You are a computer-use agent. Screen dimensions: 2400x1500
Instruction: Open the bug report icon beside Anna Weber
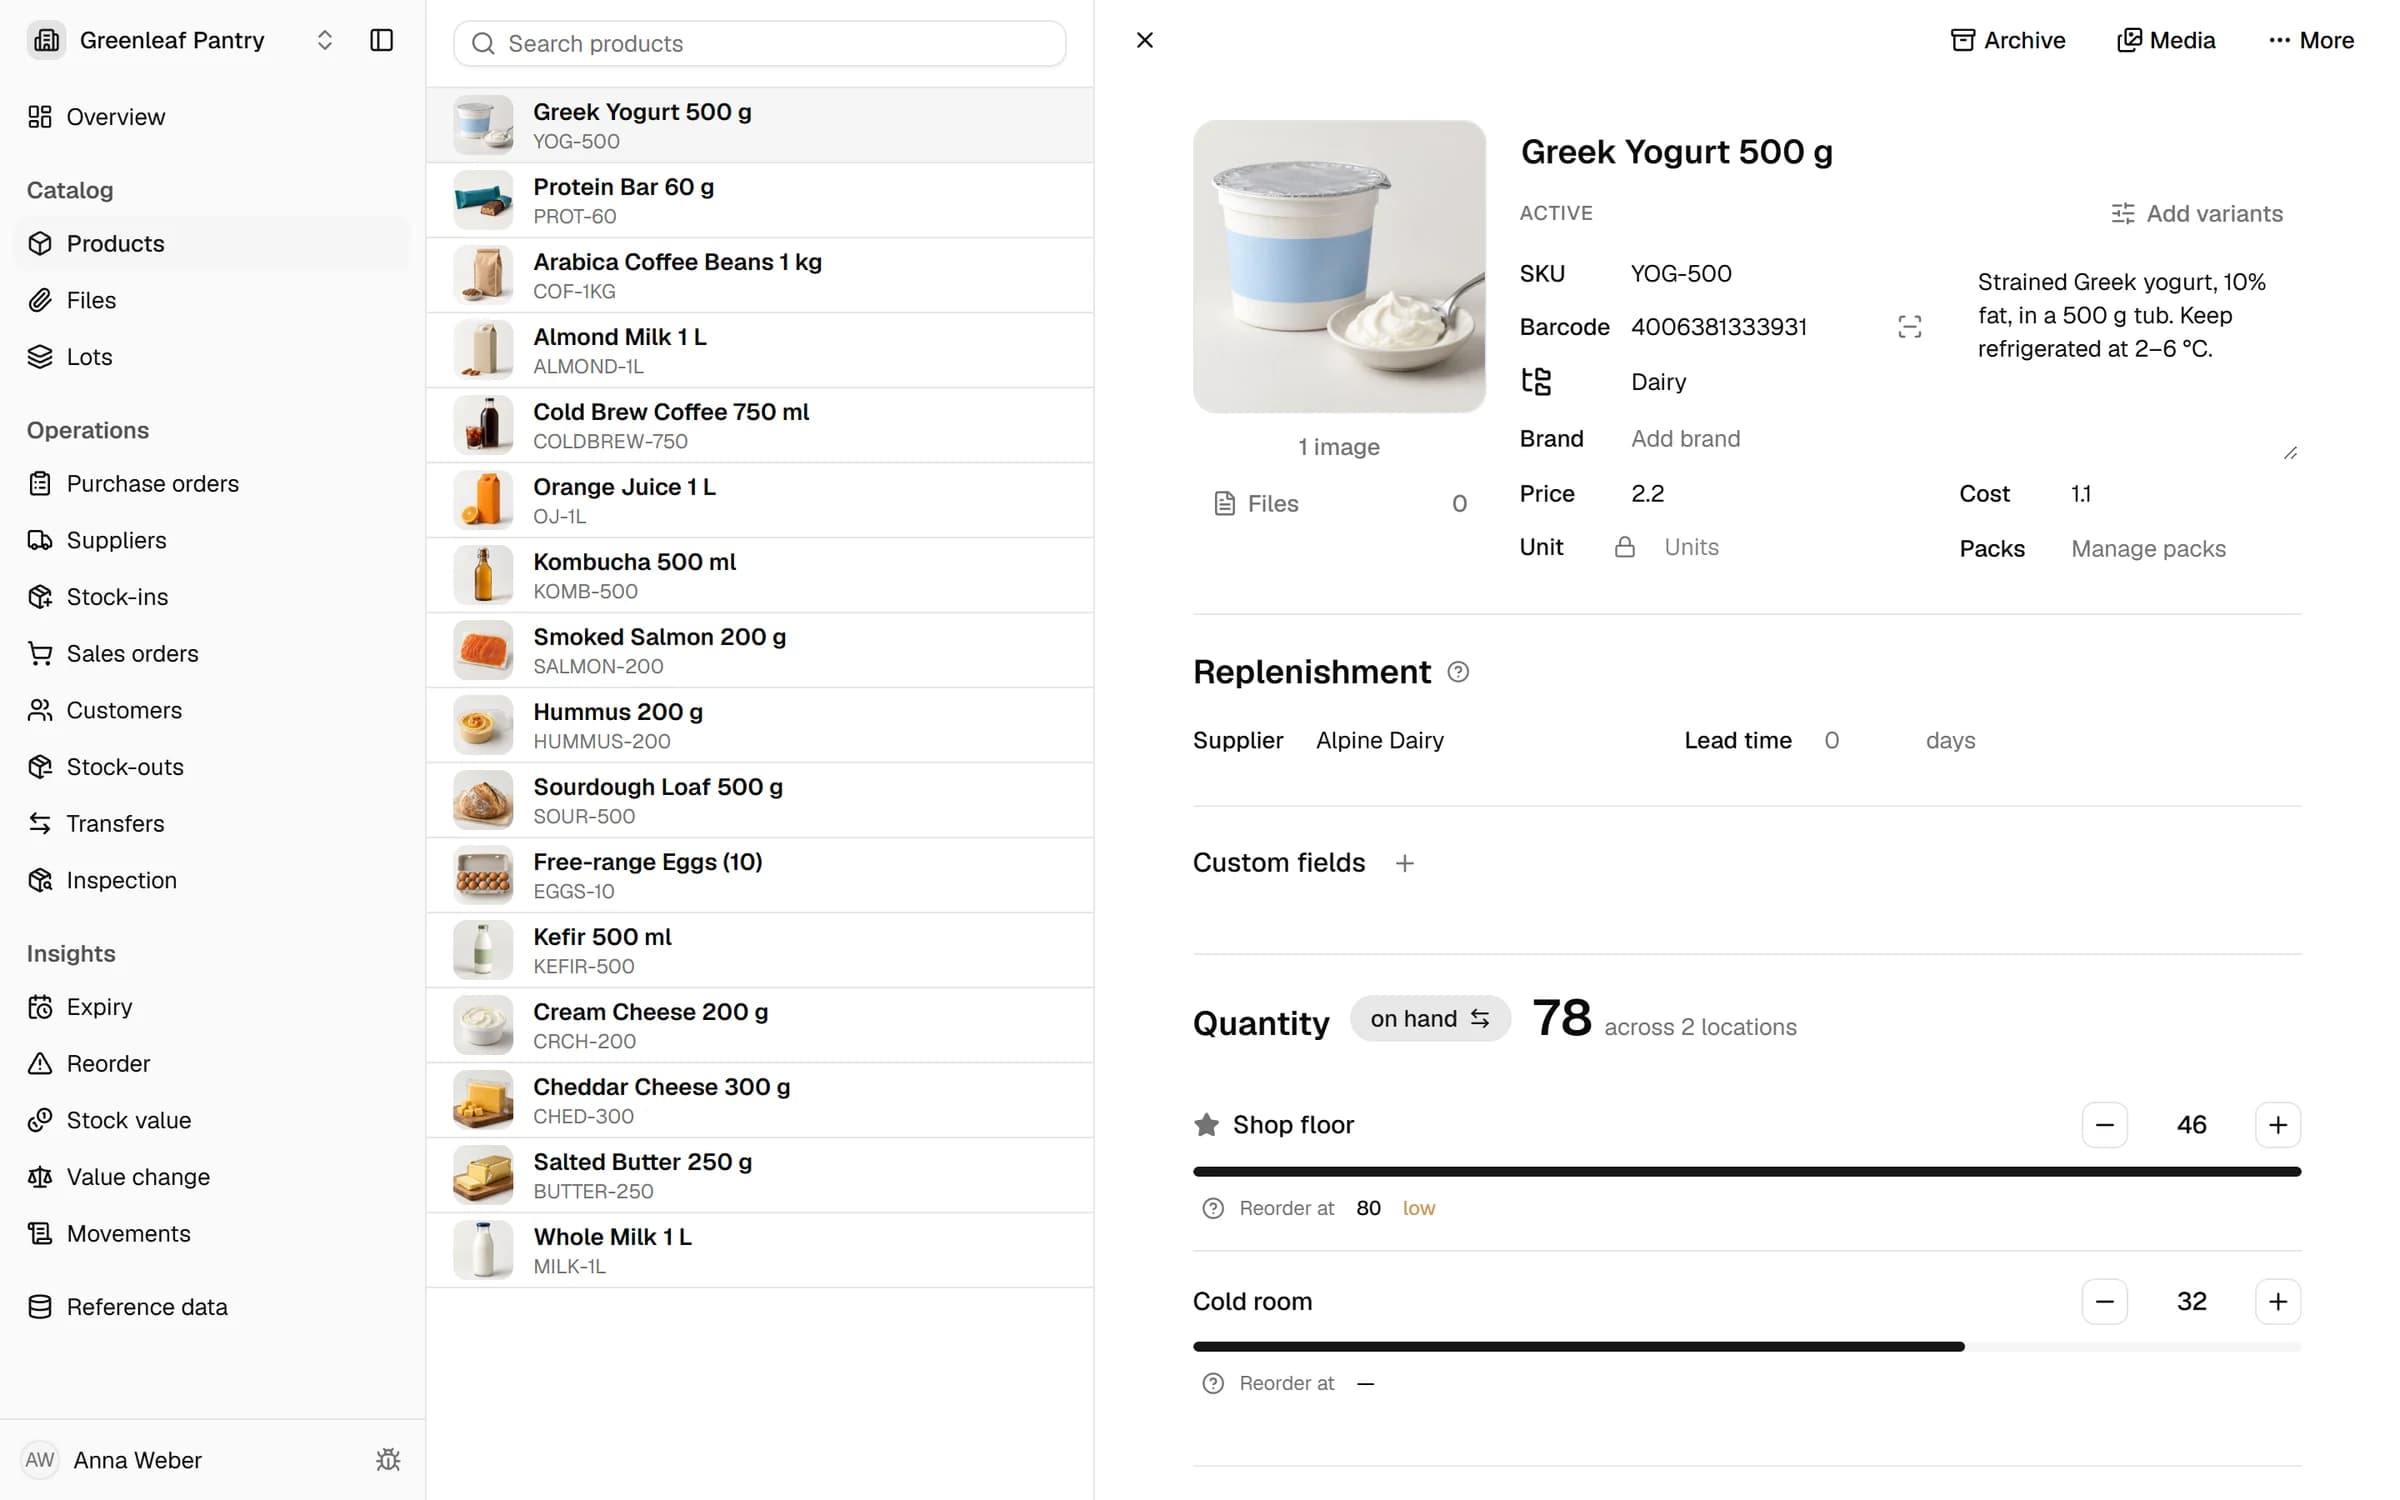pyautogui.click(x=388, y=1460)
